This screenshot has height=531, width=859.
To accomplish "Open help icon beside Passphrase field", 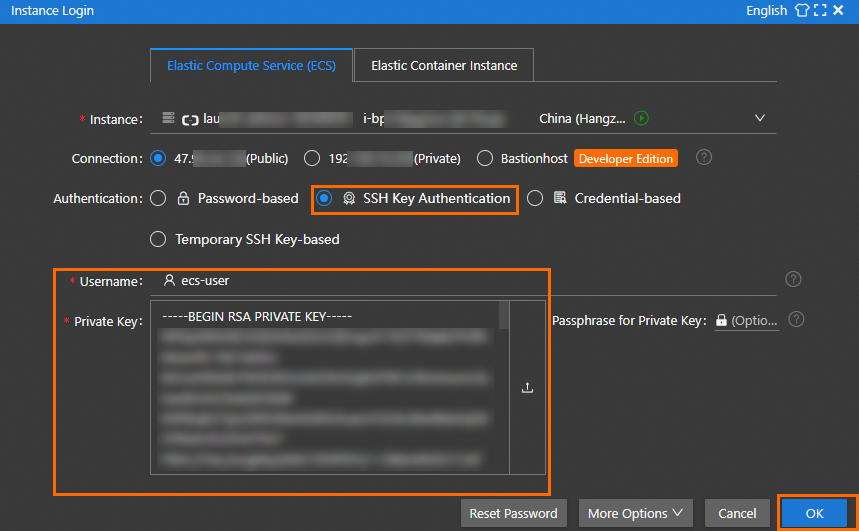I will tap(796, 319).
